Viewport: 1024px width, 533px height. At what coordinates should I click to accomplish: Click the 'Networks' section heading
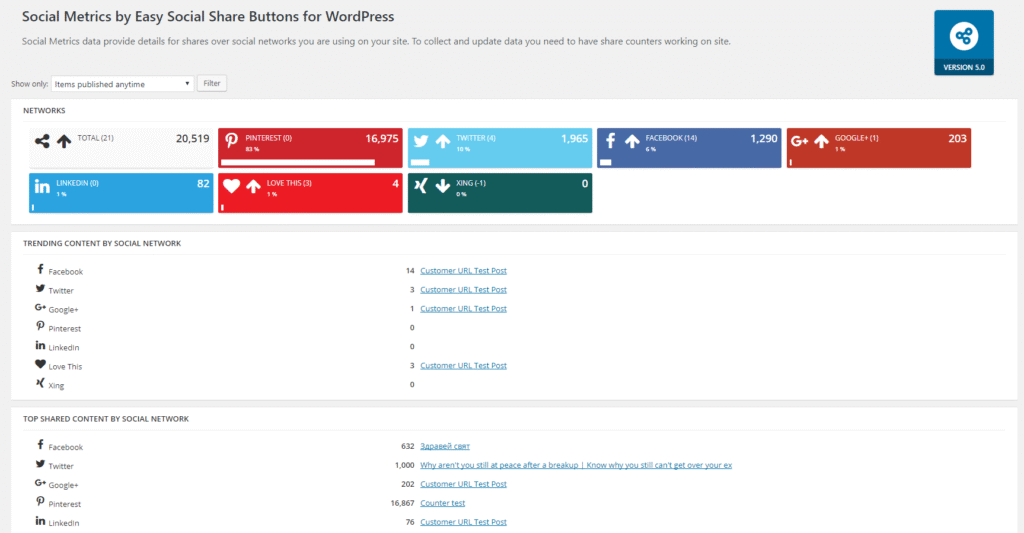44,110
